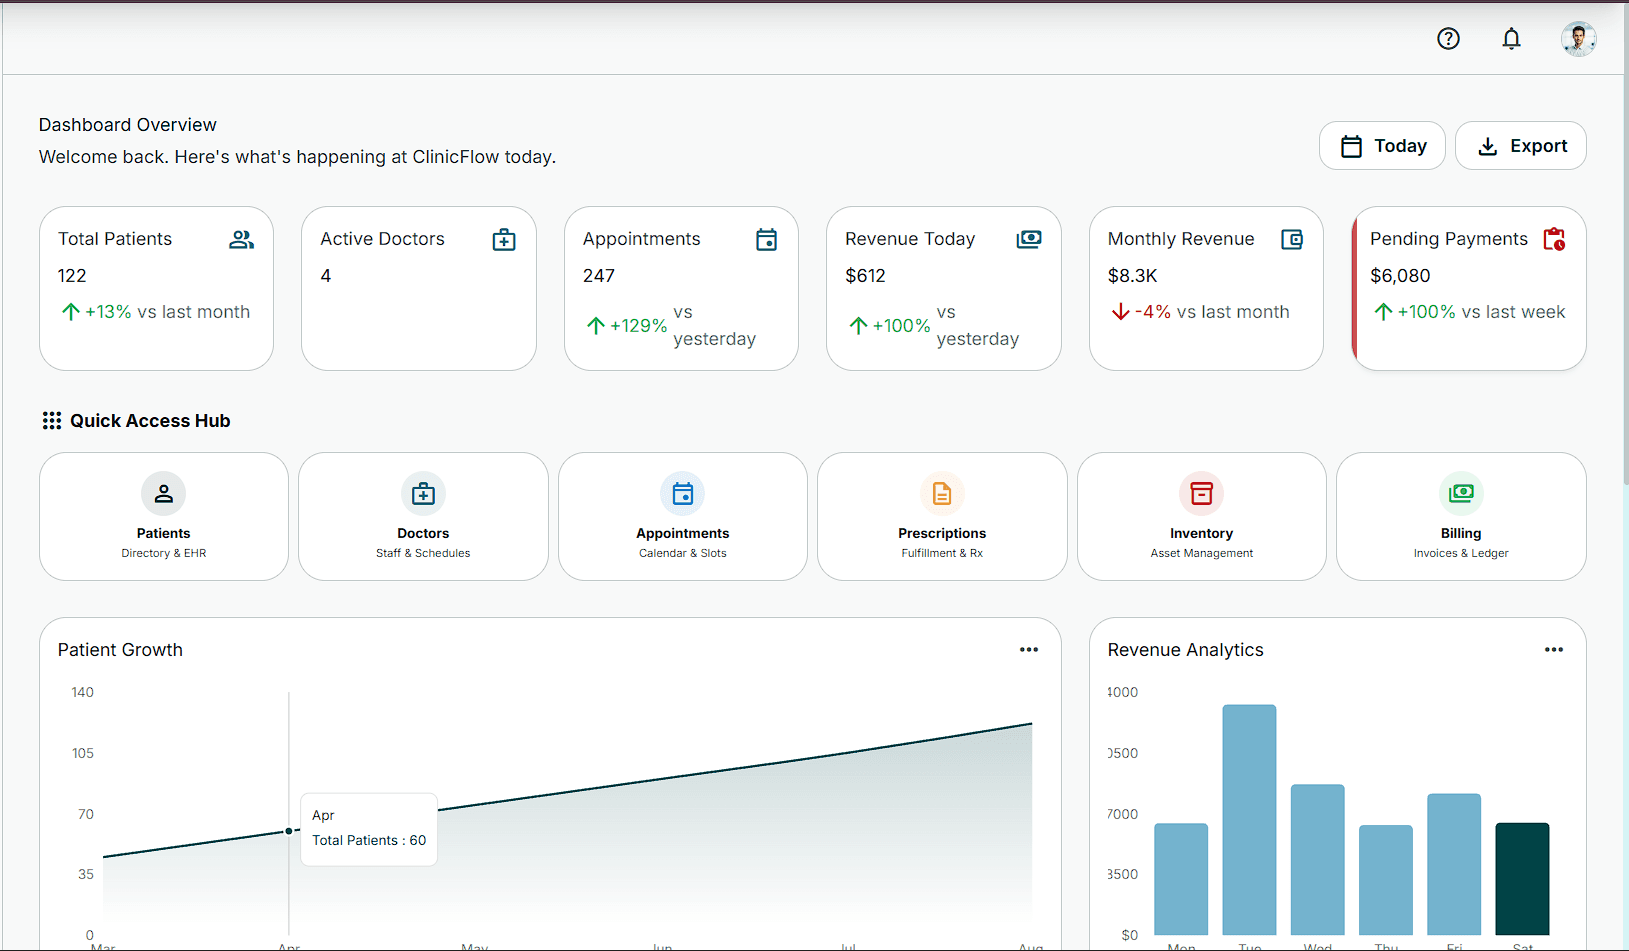Click the Wednesday revenue bar
This screenshot has height=951, width=1629.
click(1317, 860)
